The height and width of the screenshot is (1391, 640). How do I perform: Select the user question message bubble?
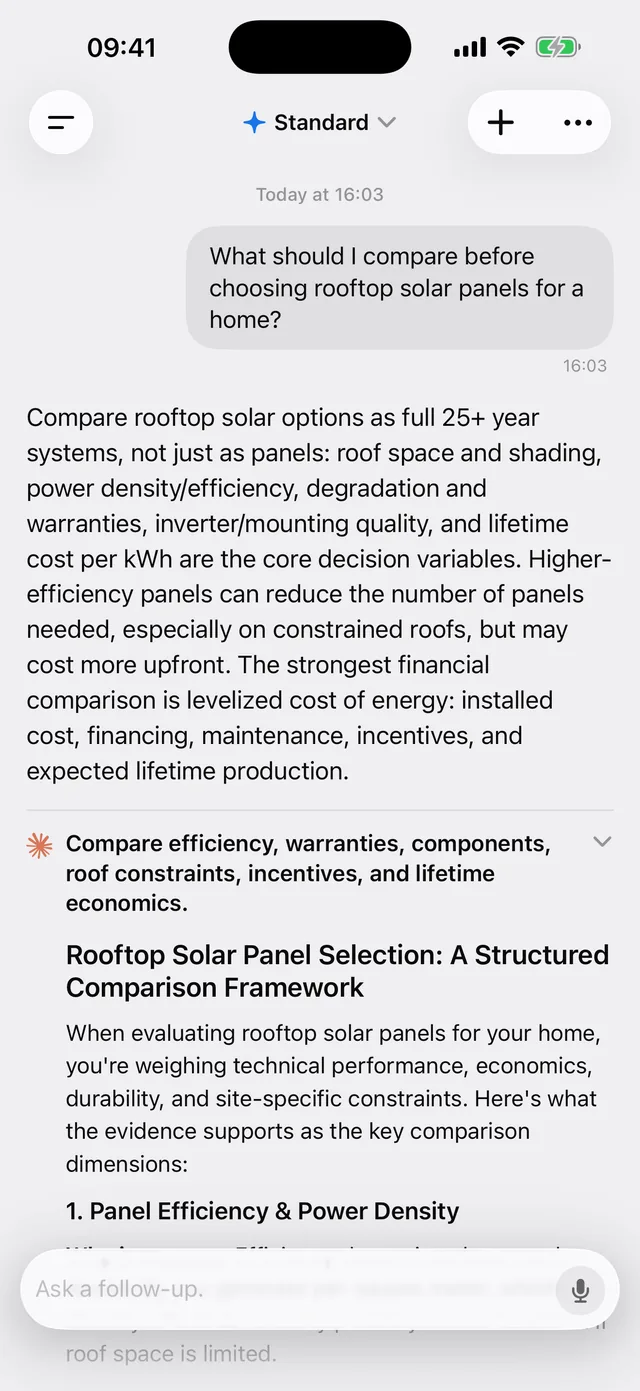click(x=399, y=288)
